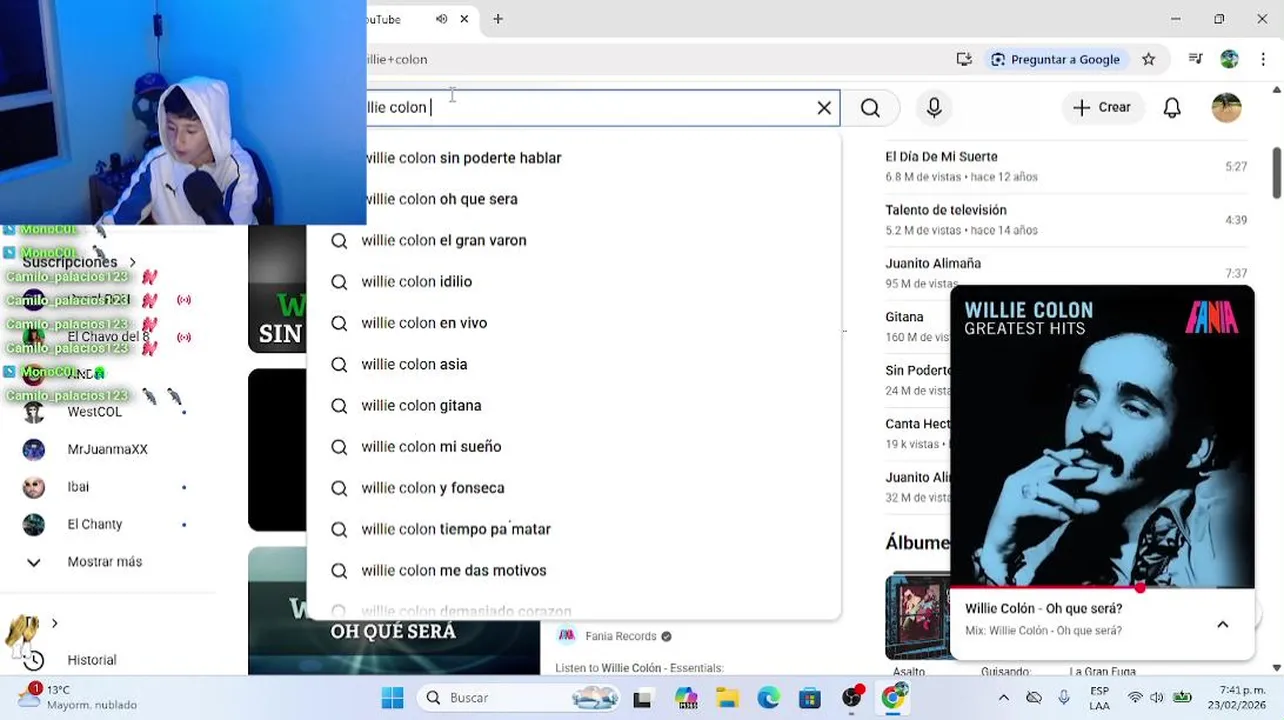Open YouTube notifications bell
Viewport: 1284px width, 720px height.
[1172, 108]
